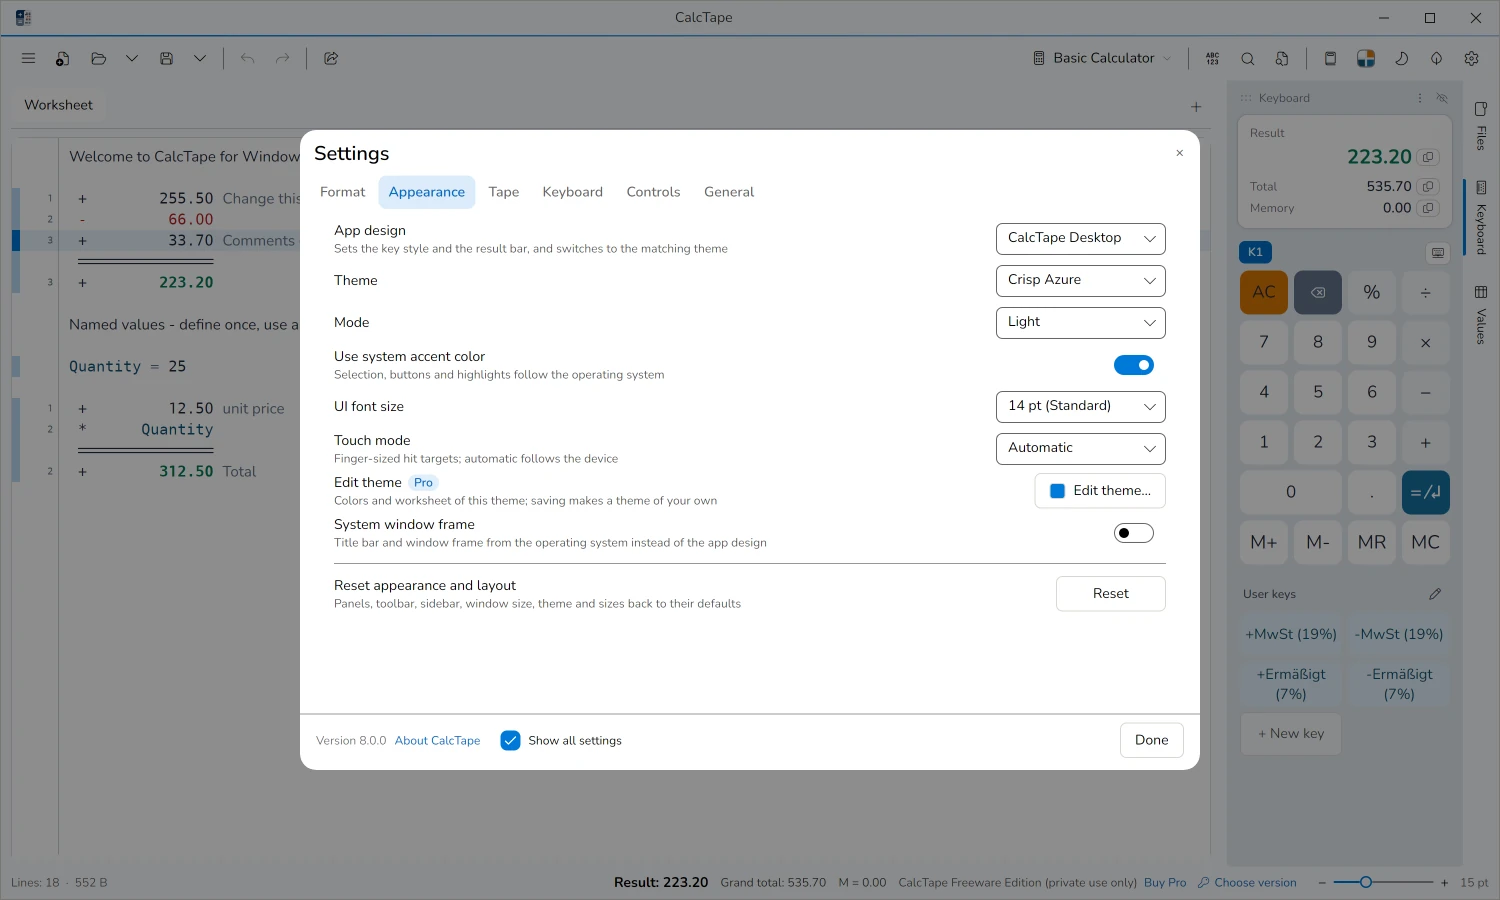This screenshot has height=900, width=1500.
Task: Click the pencil edit user keys icon
Action: pyautogui.click(x=1435, y=594)
